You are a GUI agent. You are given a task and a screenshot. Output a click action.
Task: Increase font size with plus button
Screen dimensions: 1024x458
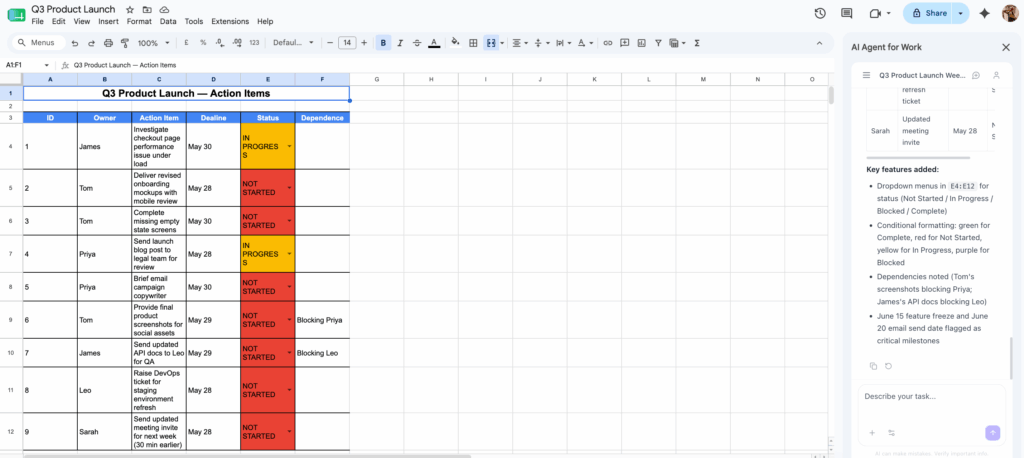[364, 43]
